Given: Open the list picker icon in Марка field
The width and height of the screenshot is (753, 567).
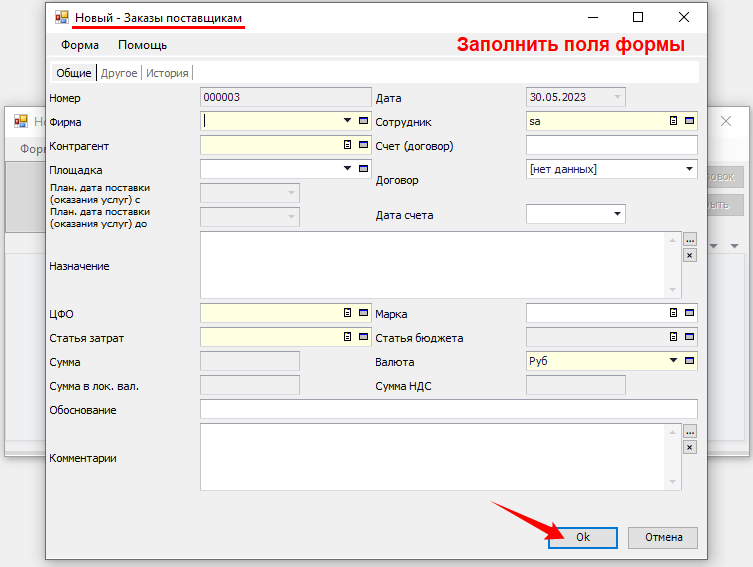Looking at the screenshot, I should tap(674, 313).
